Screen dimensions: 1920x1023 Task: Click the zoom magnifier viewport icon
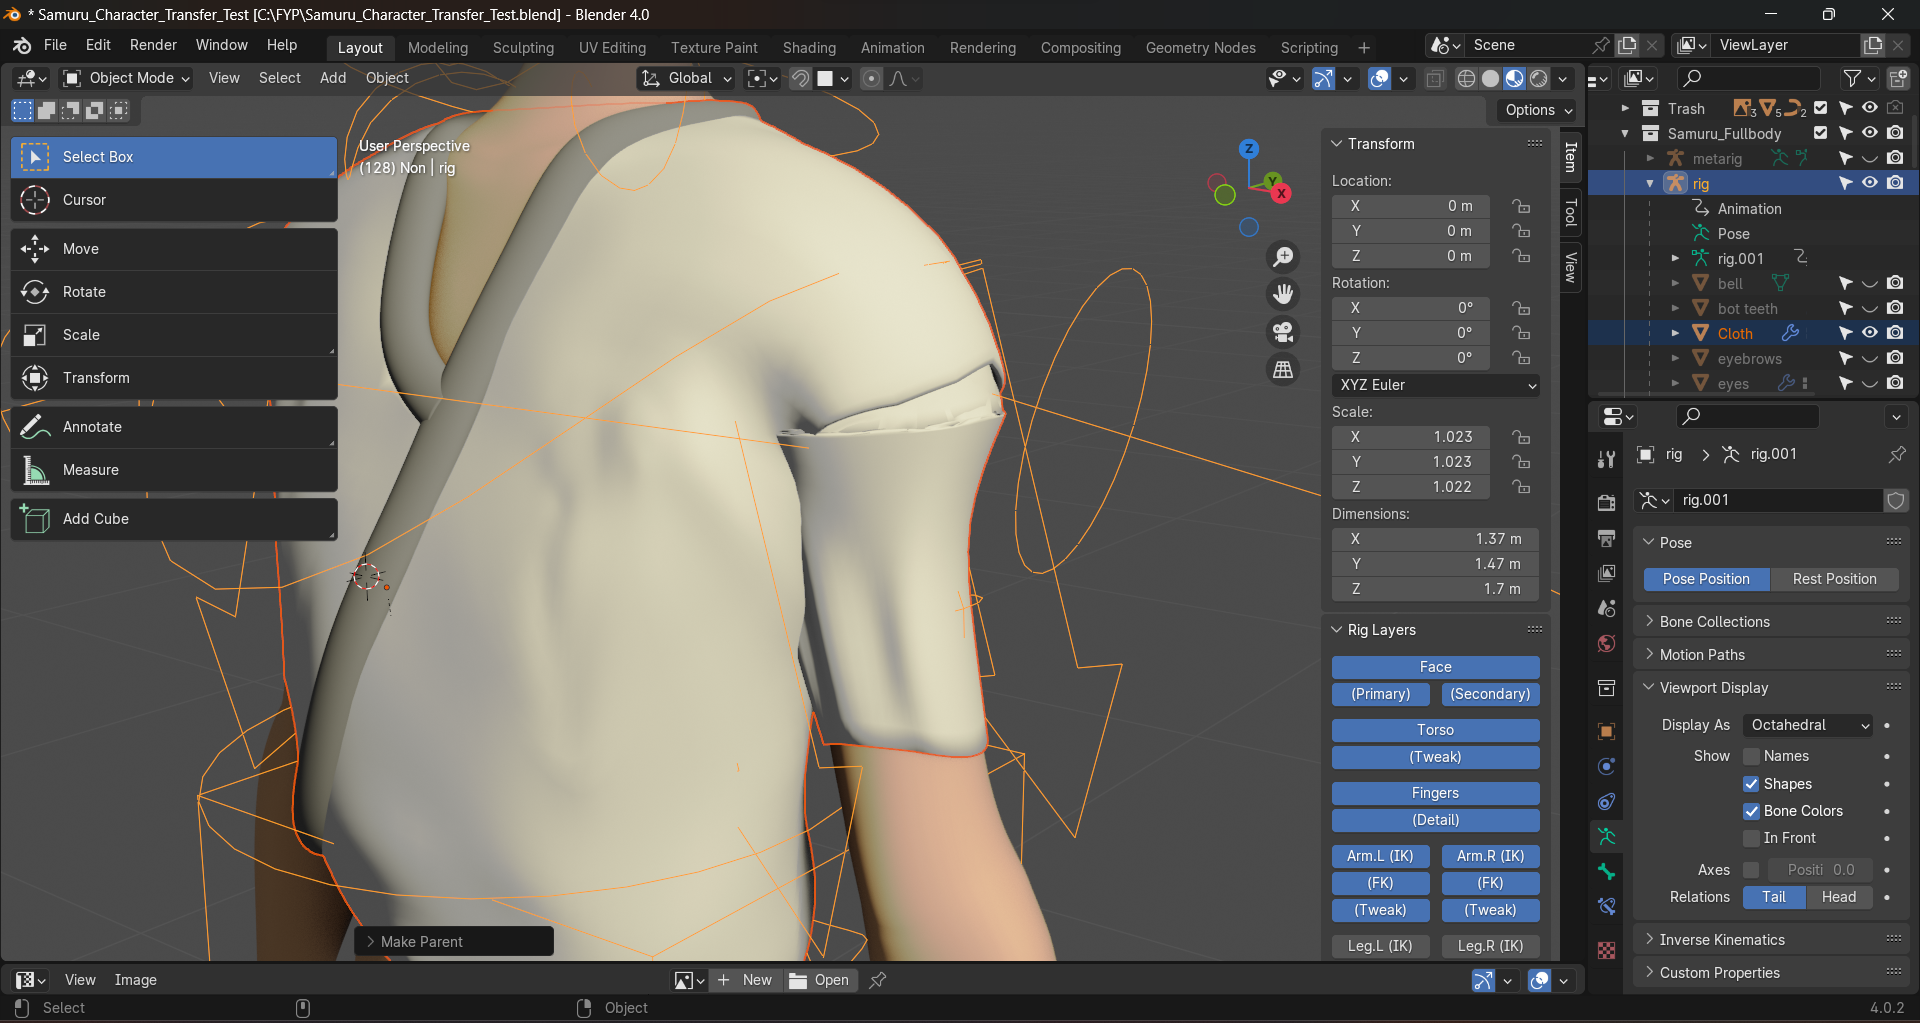[x=1283, y=257]
